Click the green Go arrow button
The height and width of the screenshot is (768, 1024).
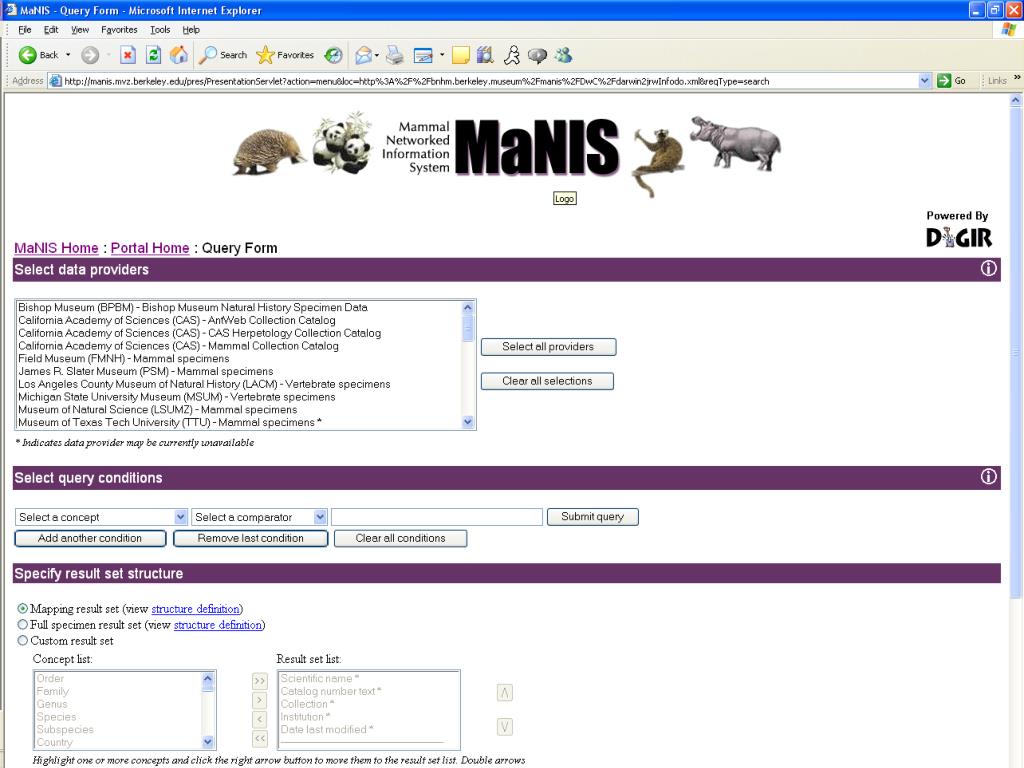[x=944, y=80]
